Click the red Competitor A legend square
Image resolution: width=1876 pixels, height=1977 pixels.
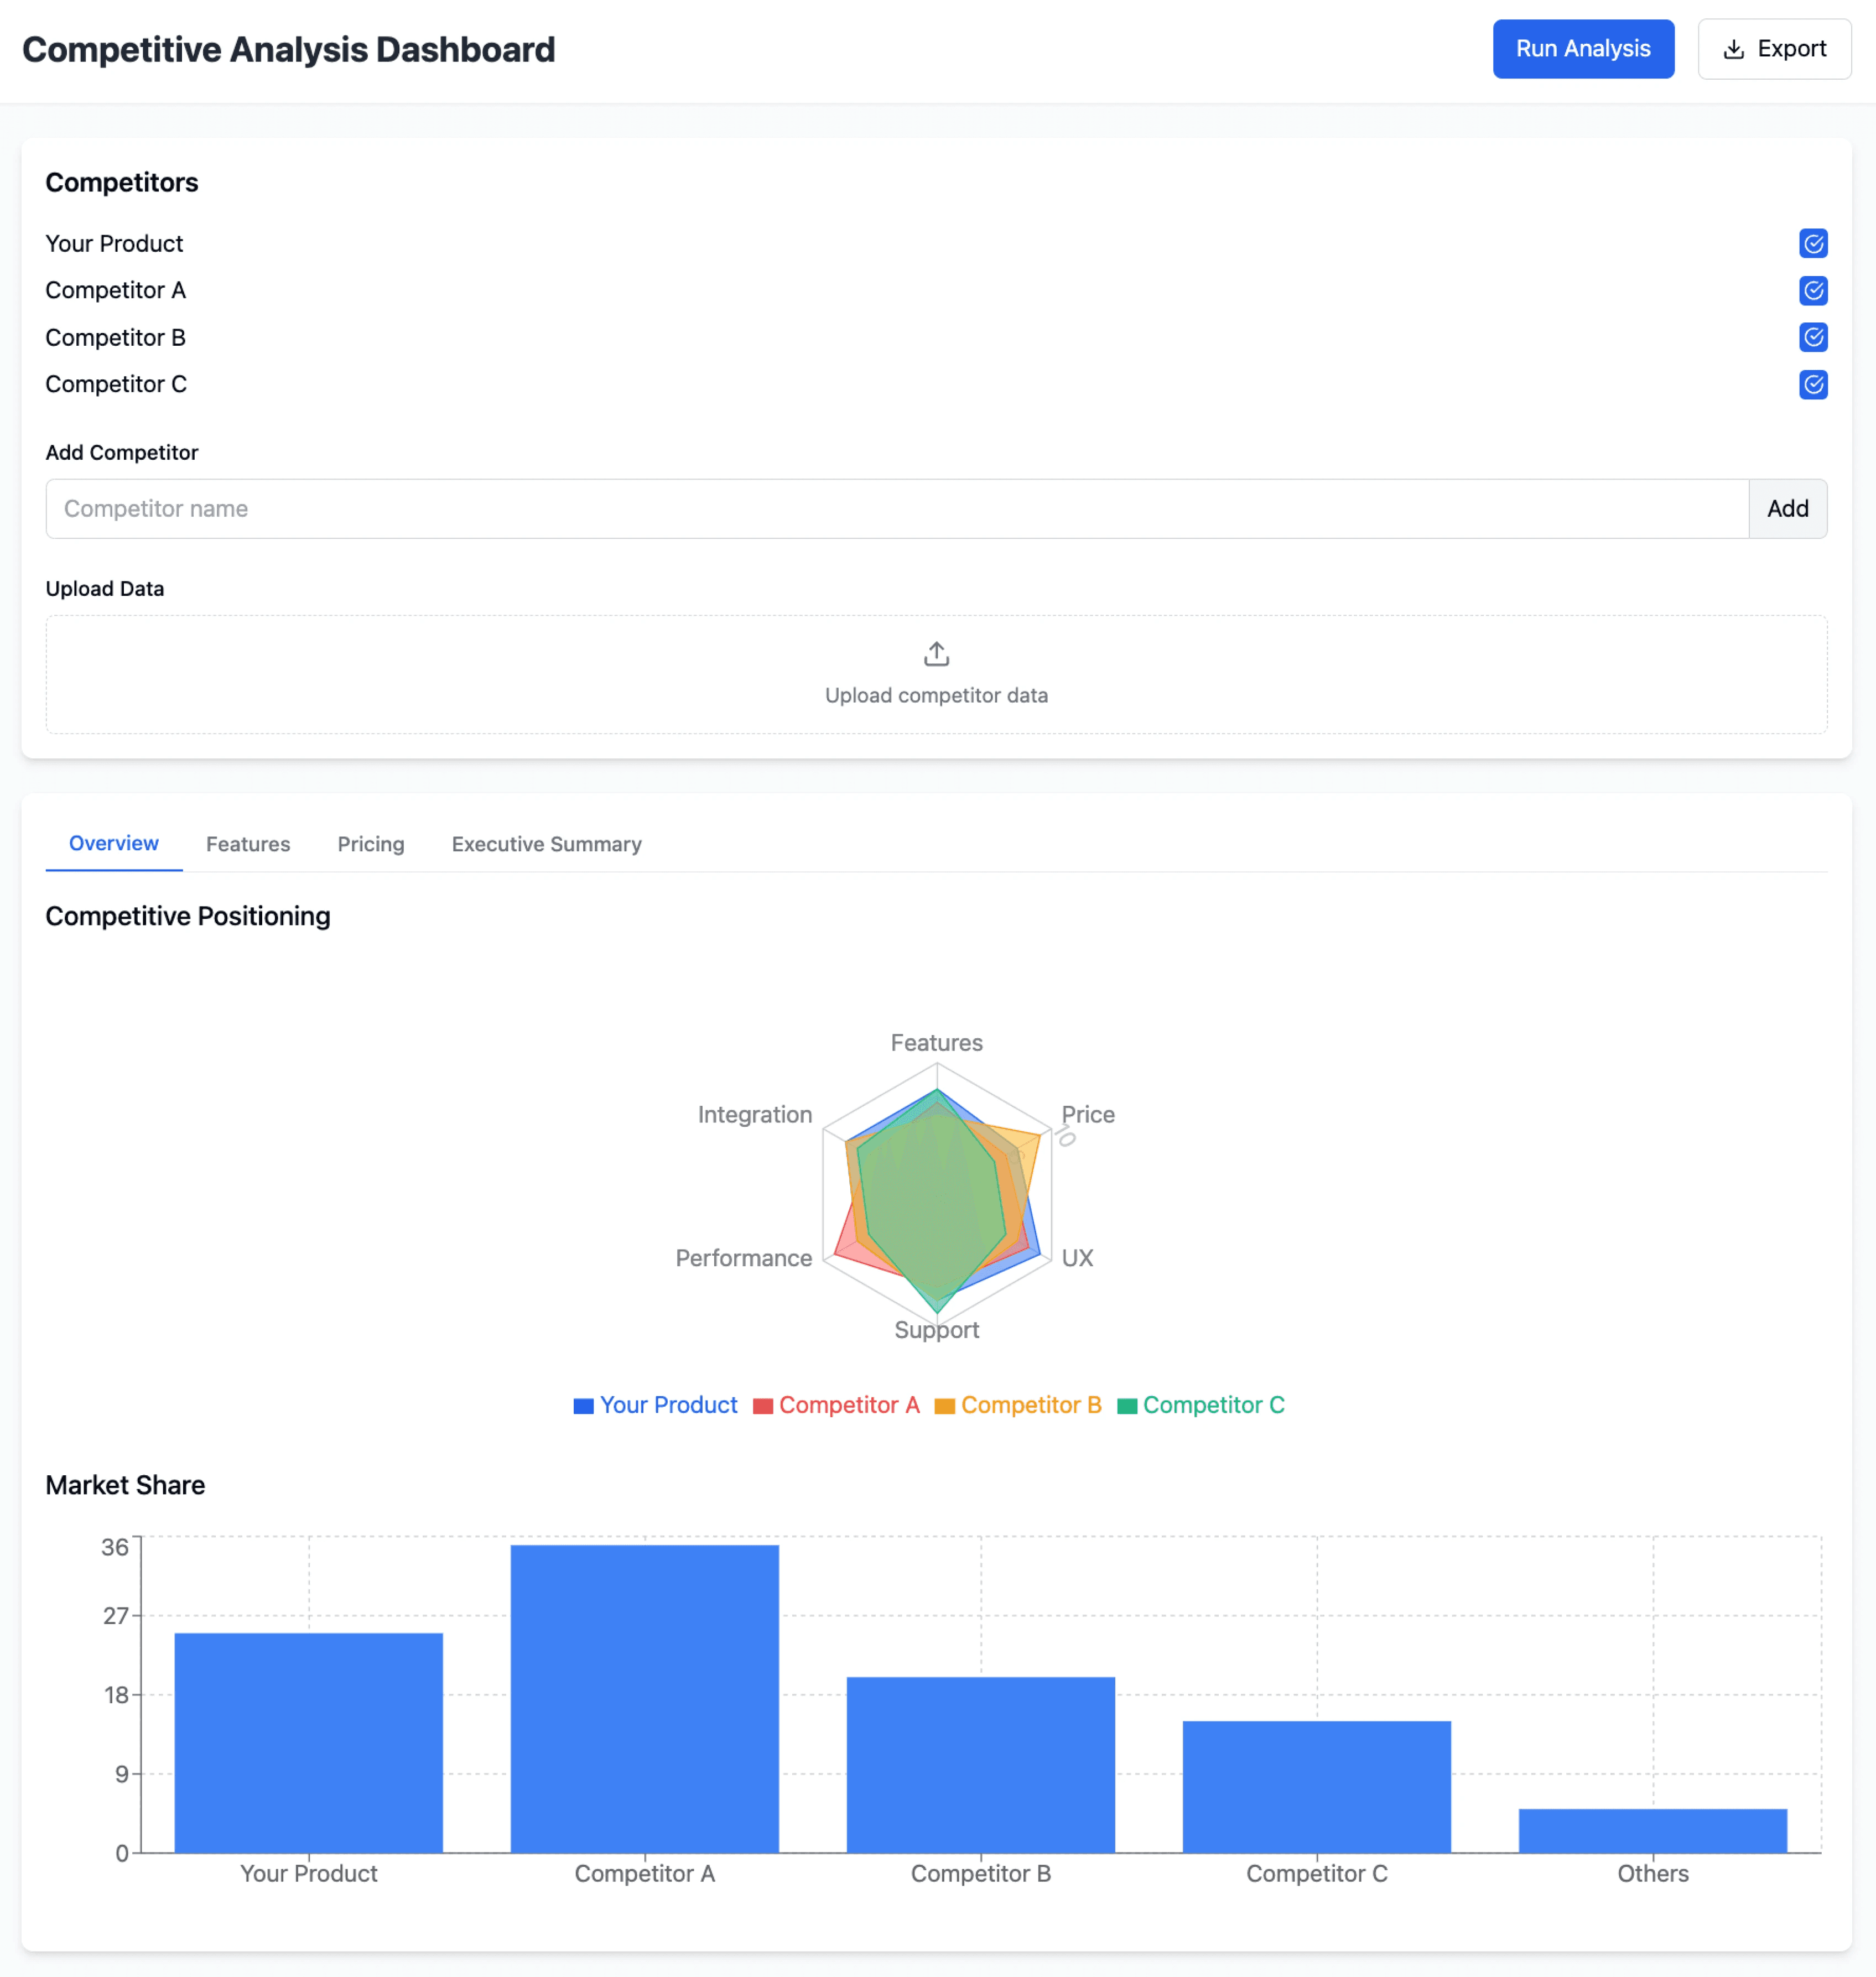click(x=763, y=1406)
